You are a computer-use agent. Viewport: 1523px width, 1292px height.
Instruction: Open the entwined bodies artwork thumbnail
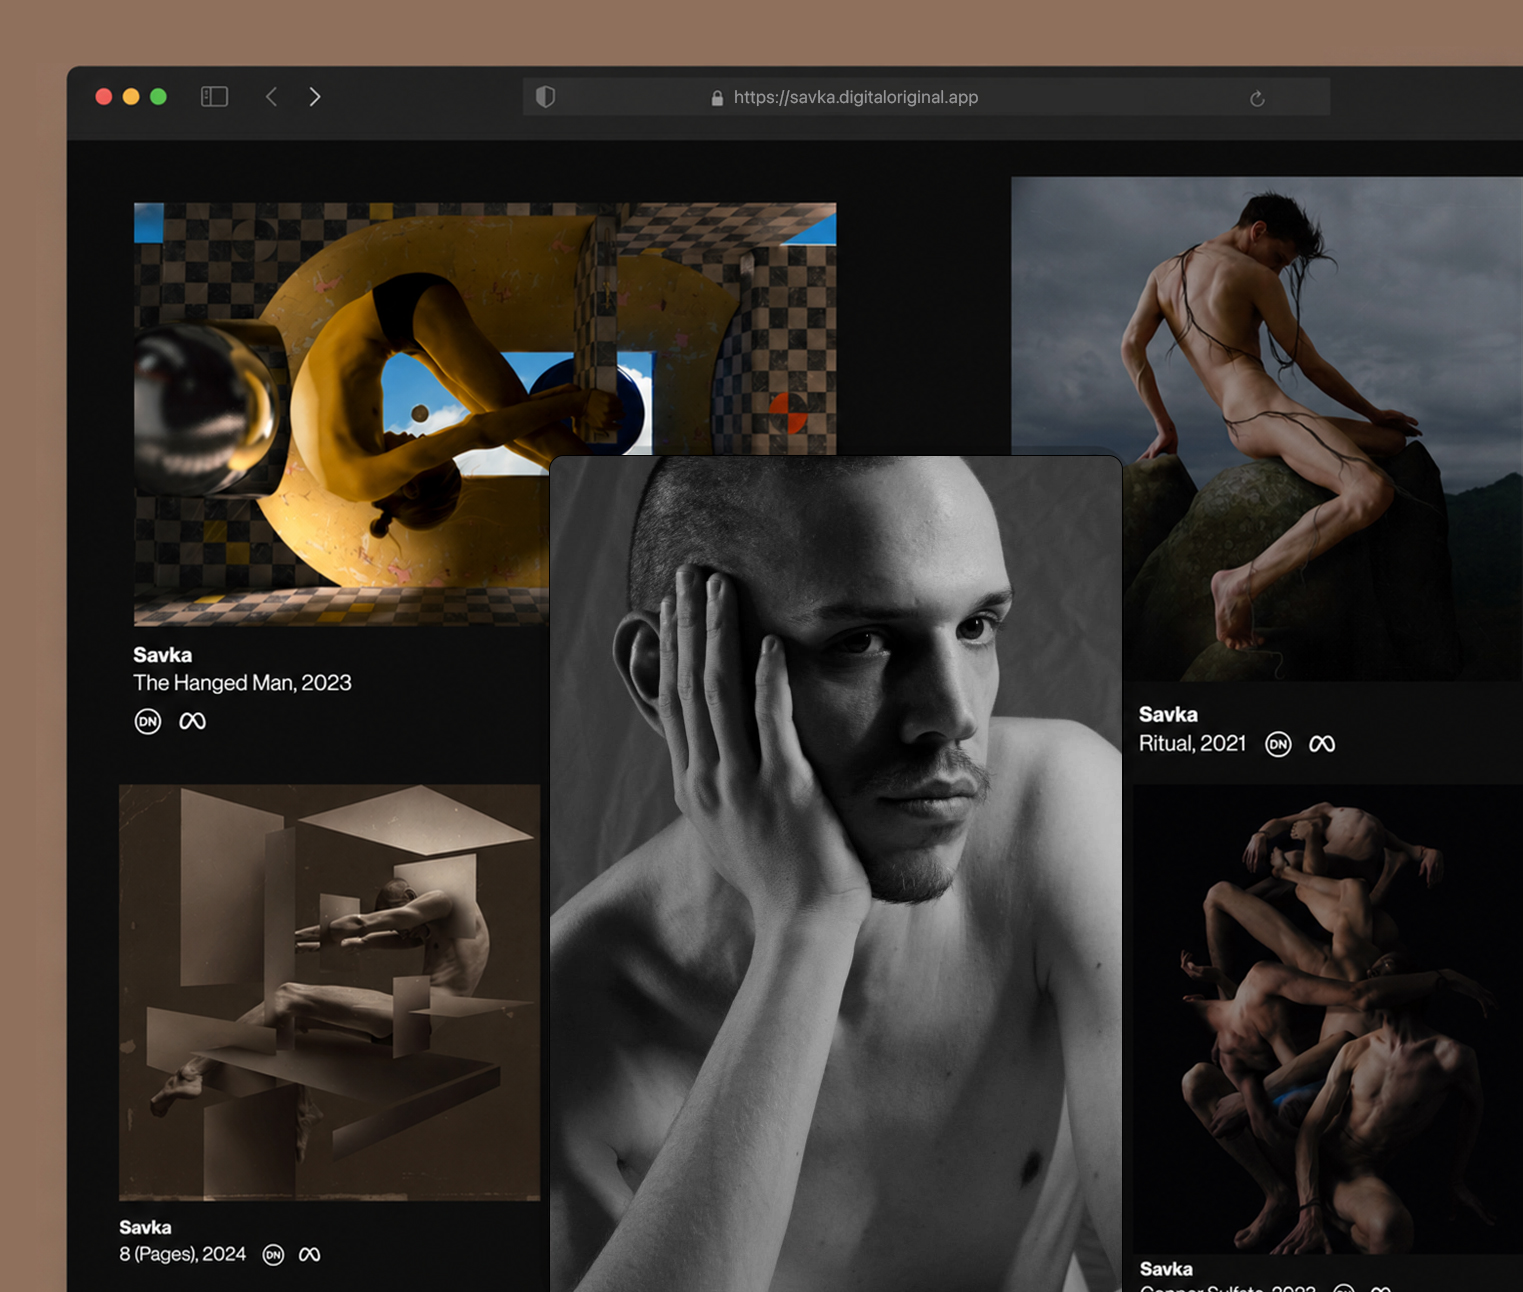coord(1327,1019)
